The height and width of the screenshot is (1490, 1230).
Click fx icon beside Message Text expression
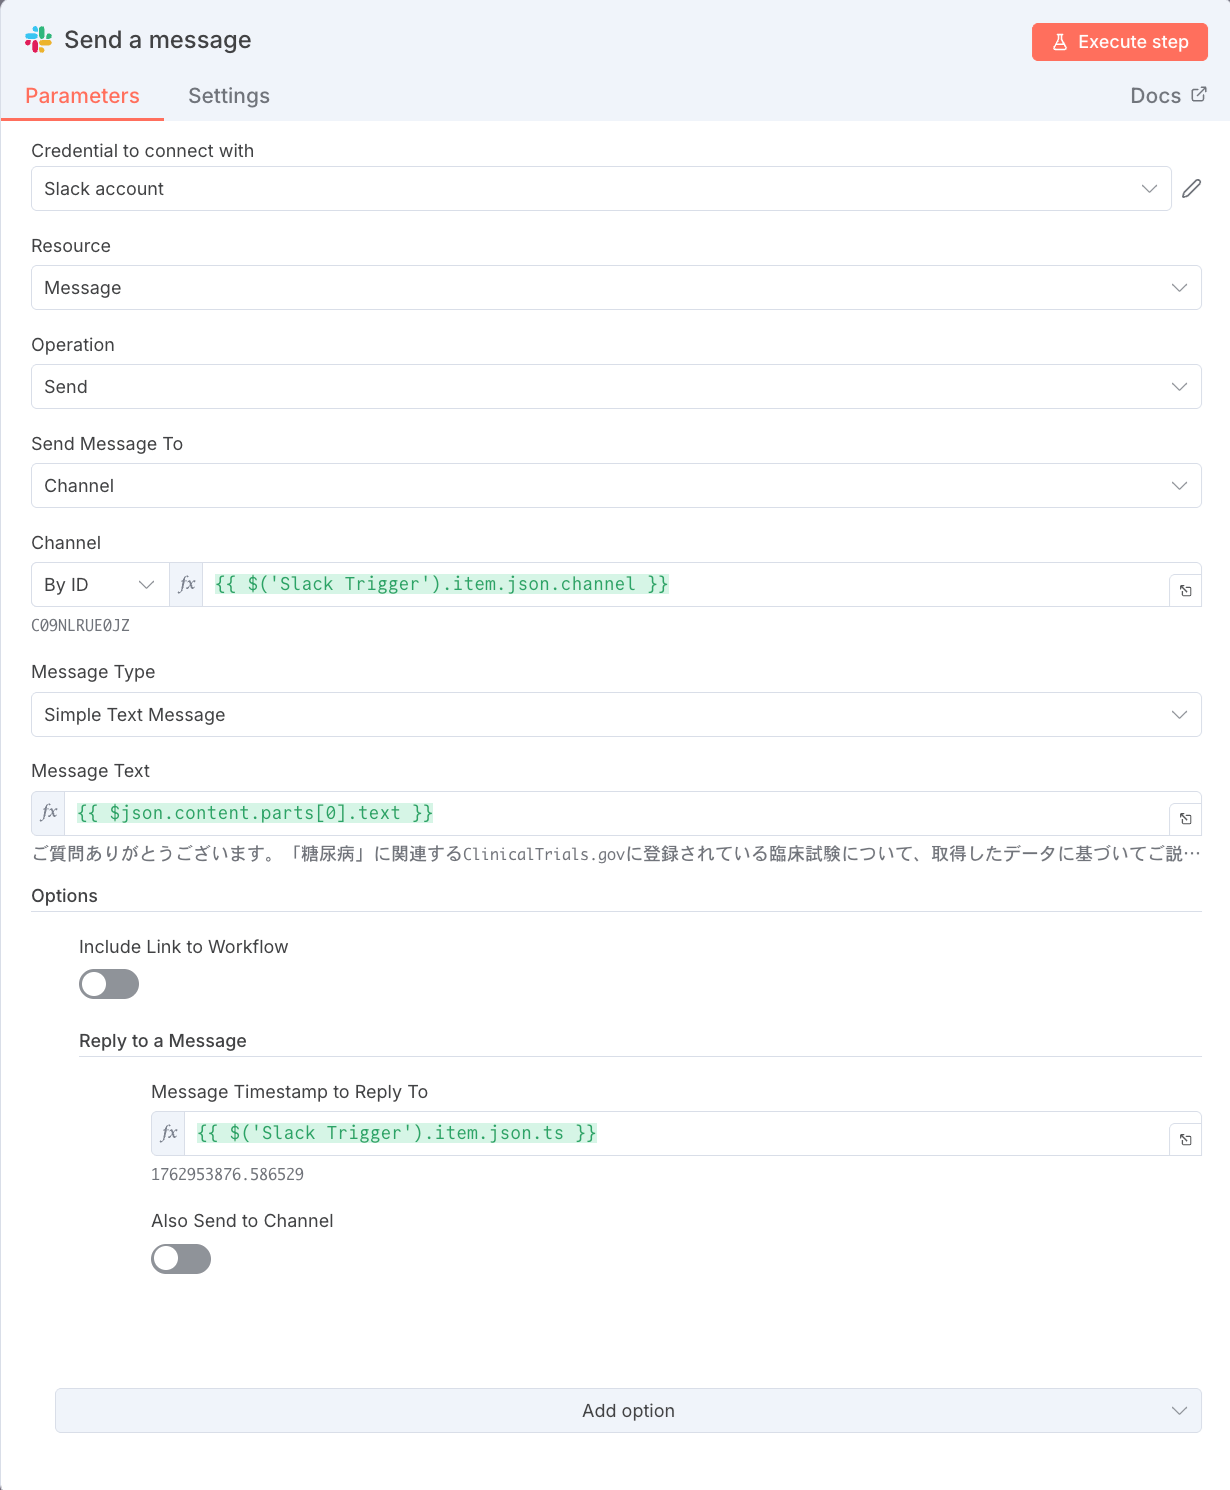49,813
